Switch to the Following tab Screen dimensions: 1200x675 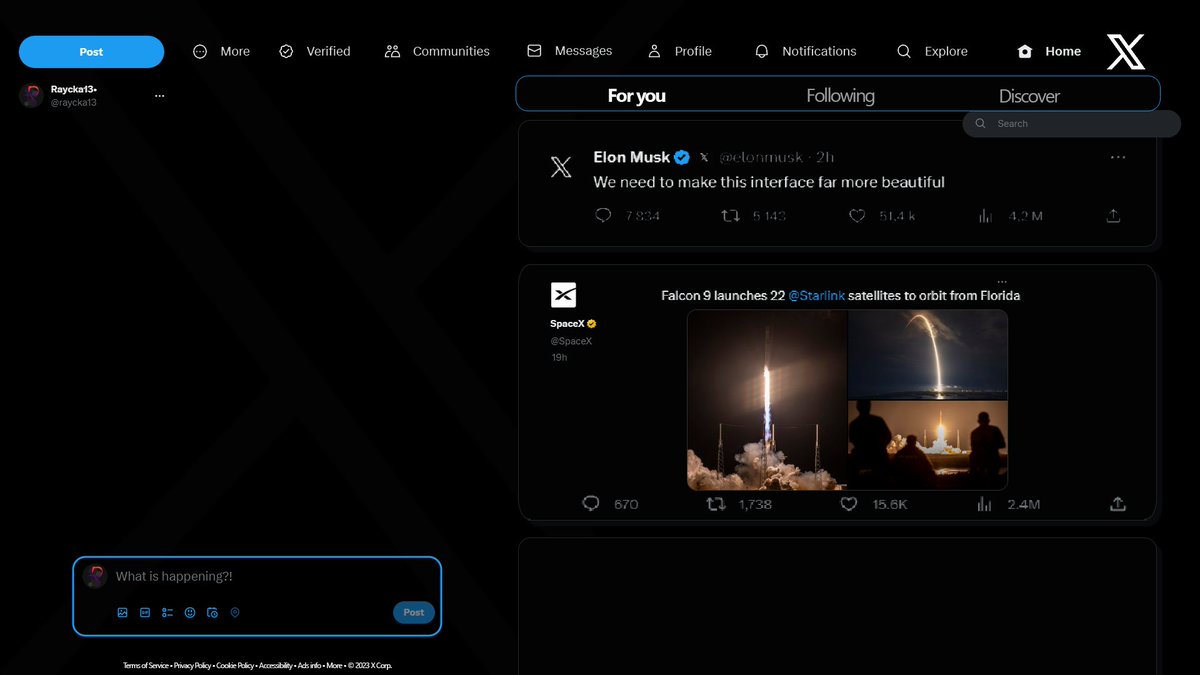click(x=840, y=96)
